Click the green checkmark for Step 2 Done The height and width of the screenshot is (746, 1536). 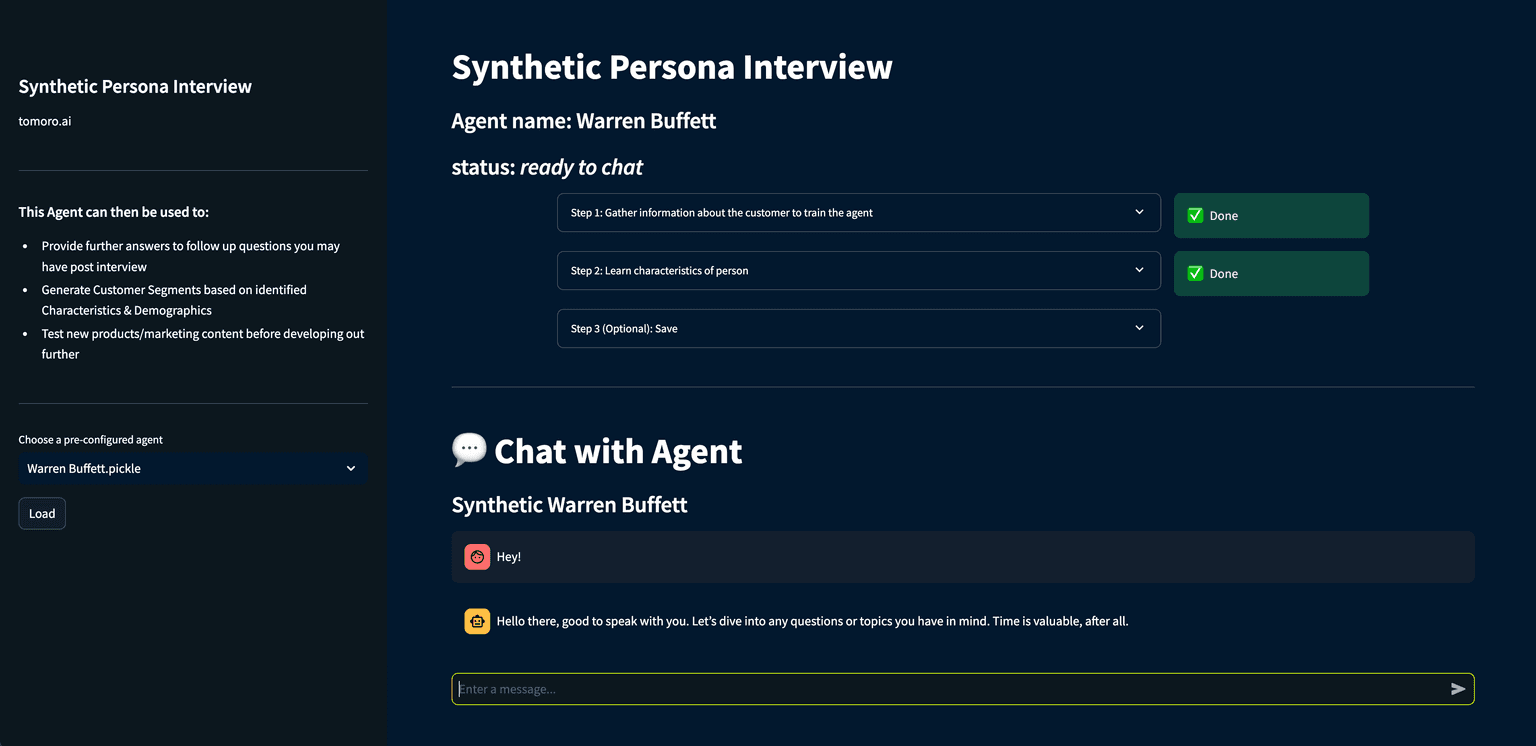click(x=1195, y=273)
